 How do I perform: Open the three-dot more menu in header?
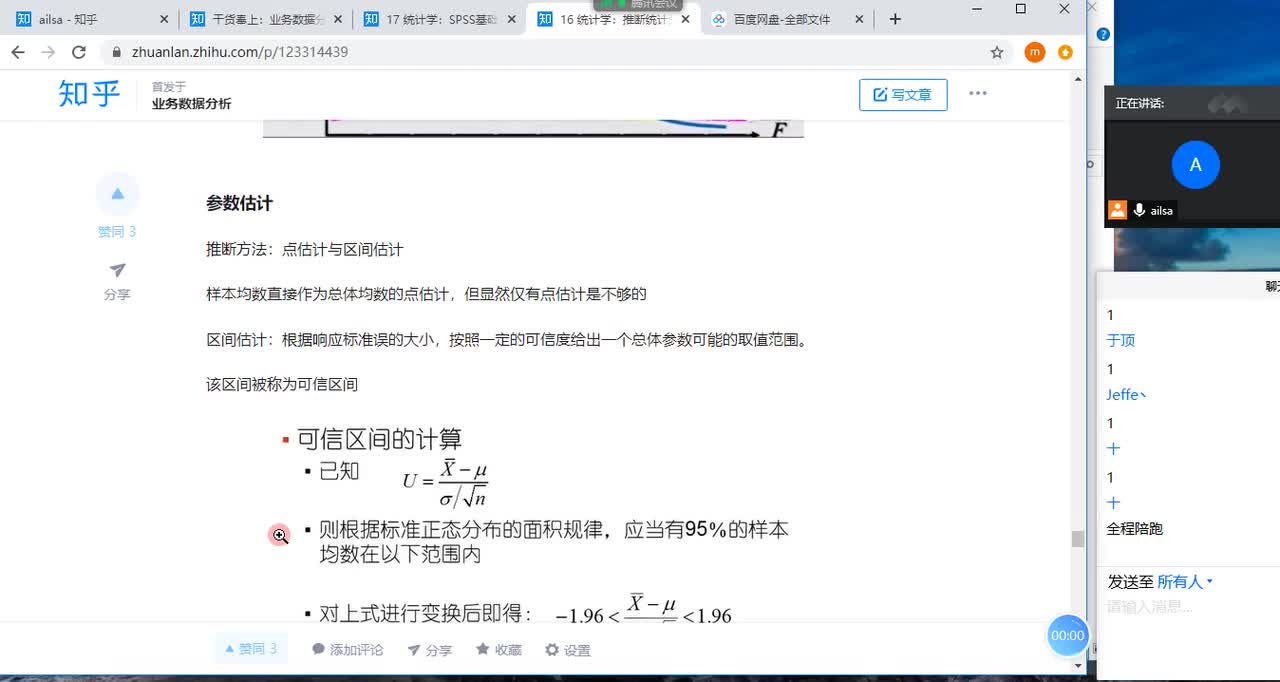tap(978, 93)
